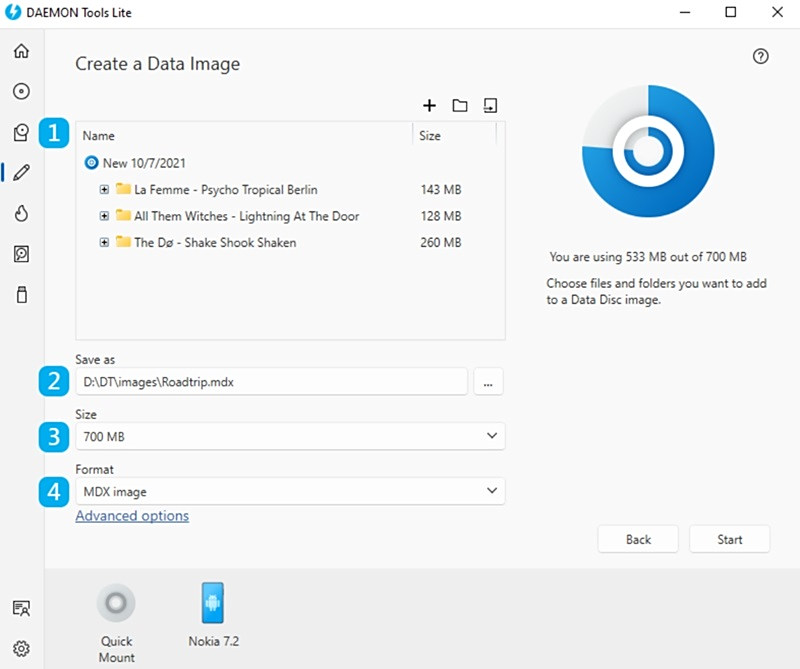Expand the La Femme album folder
800x669 pixels.
pyautogui.click(x=104, y=189)
